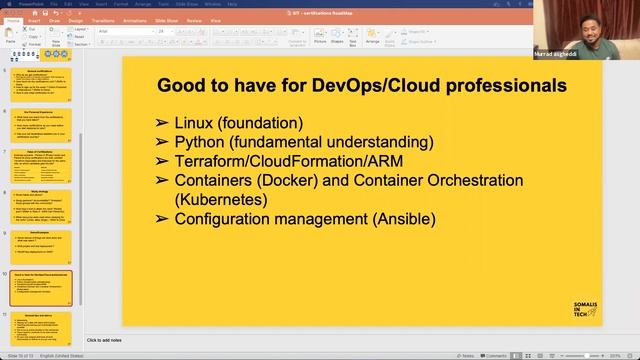Open the Apple menu

click(9, 4)
